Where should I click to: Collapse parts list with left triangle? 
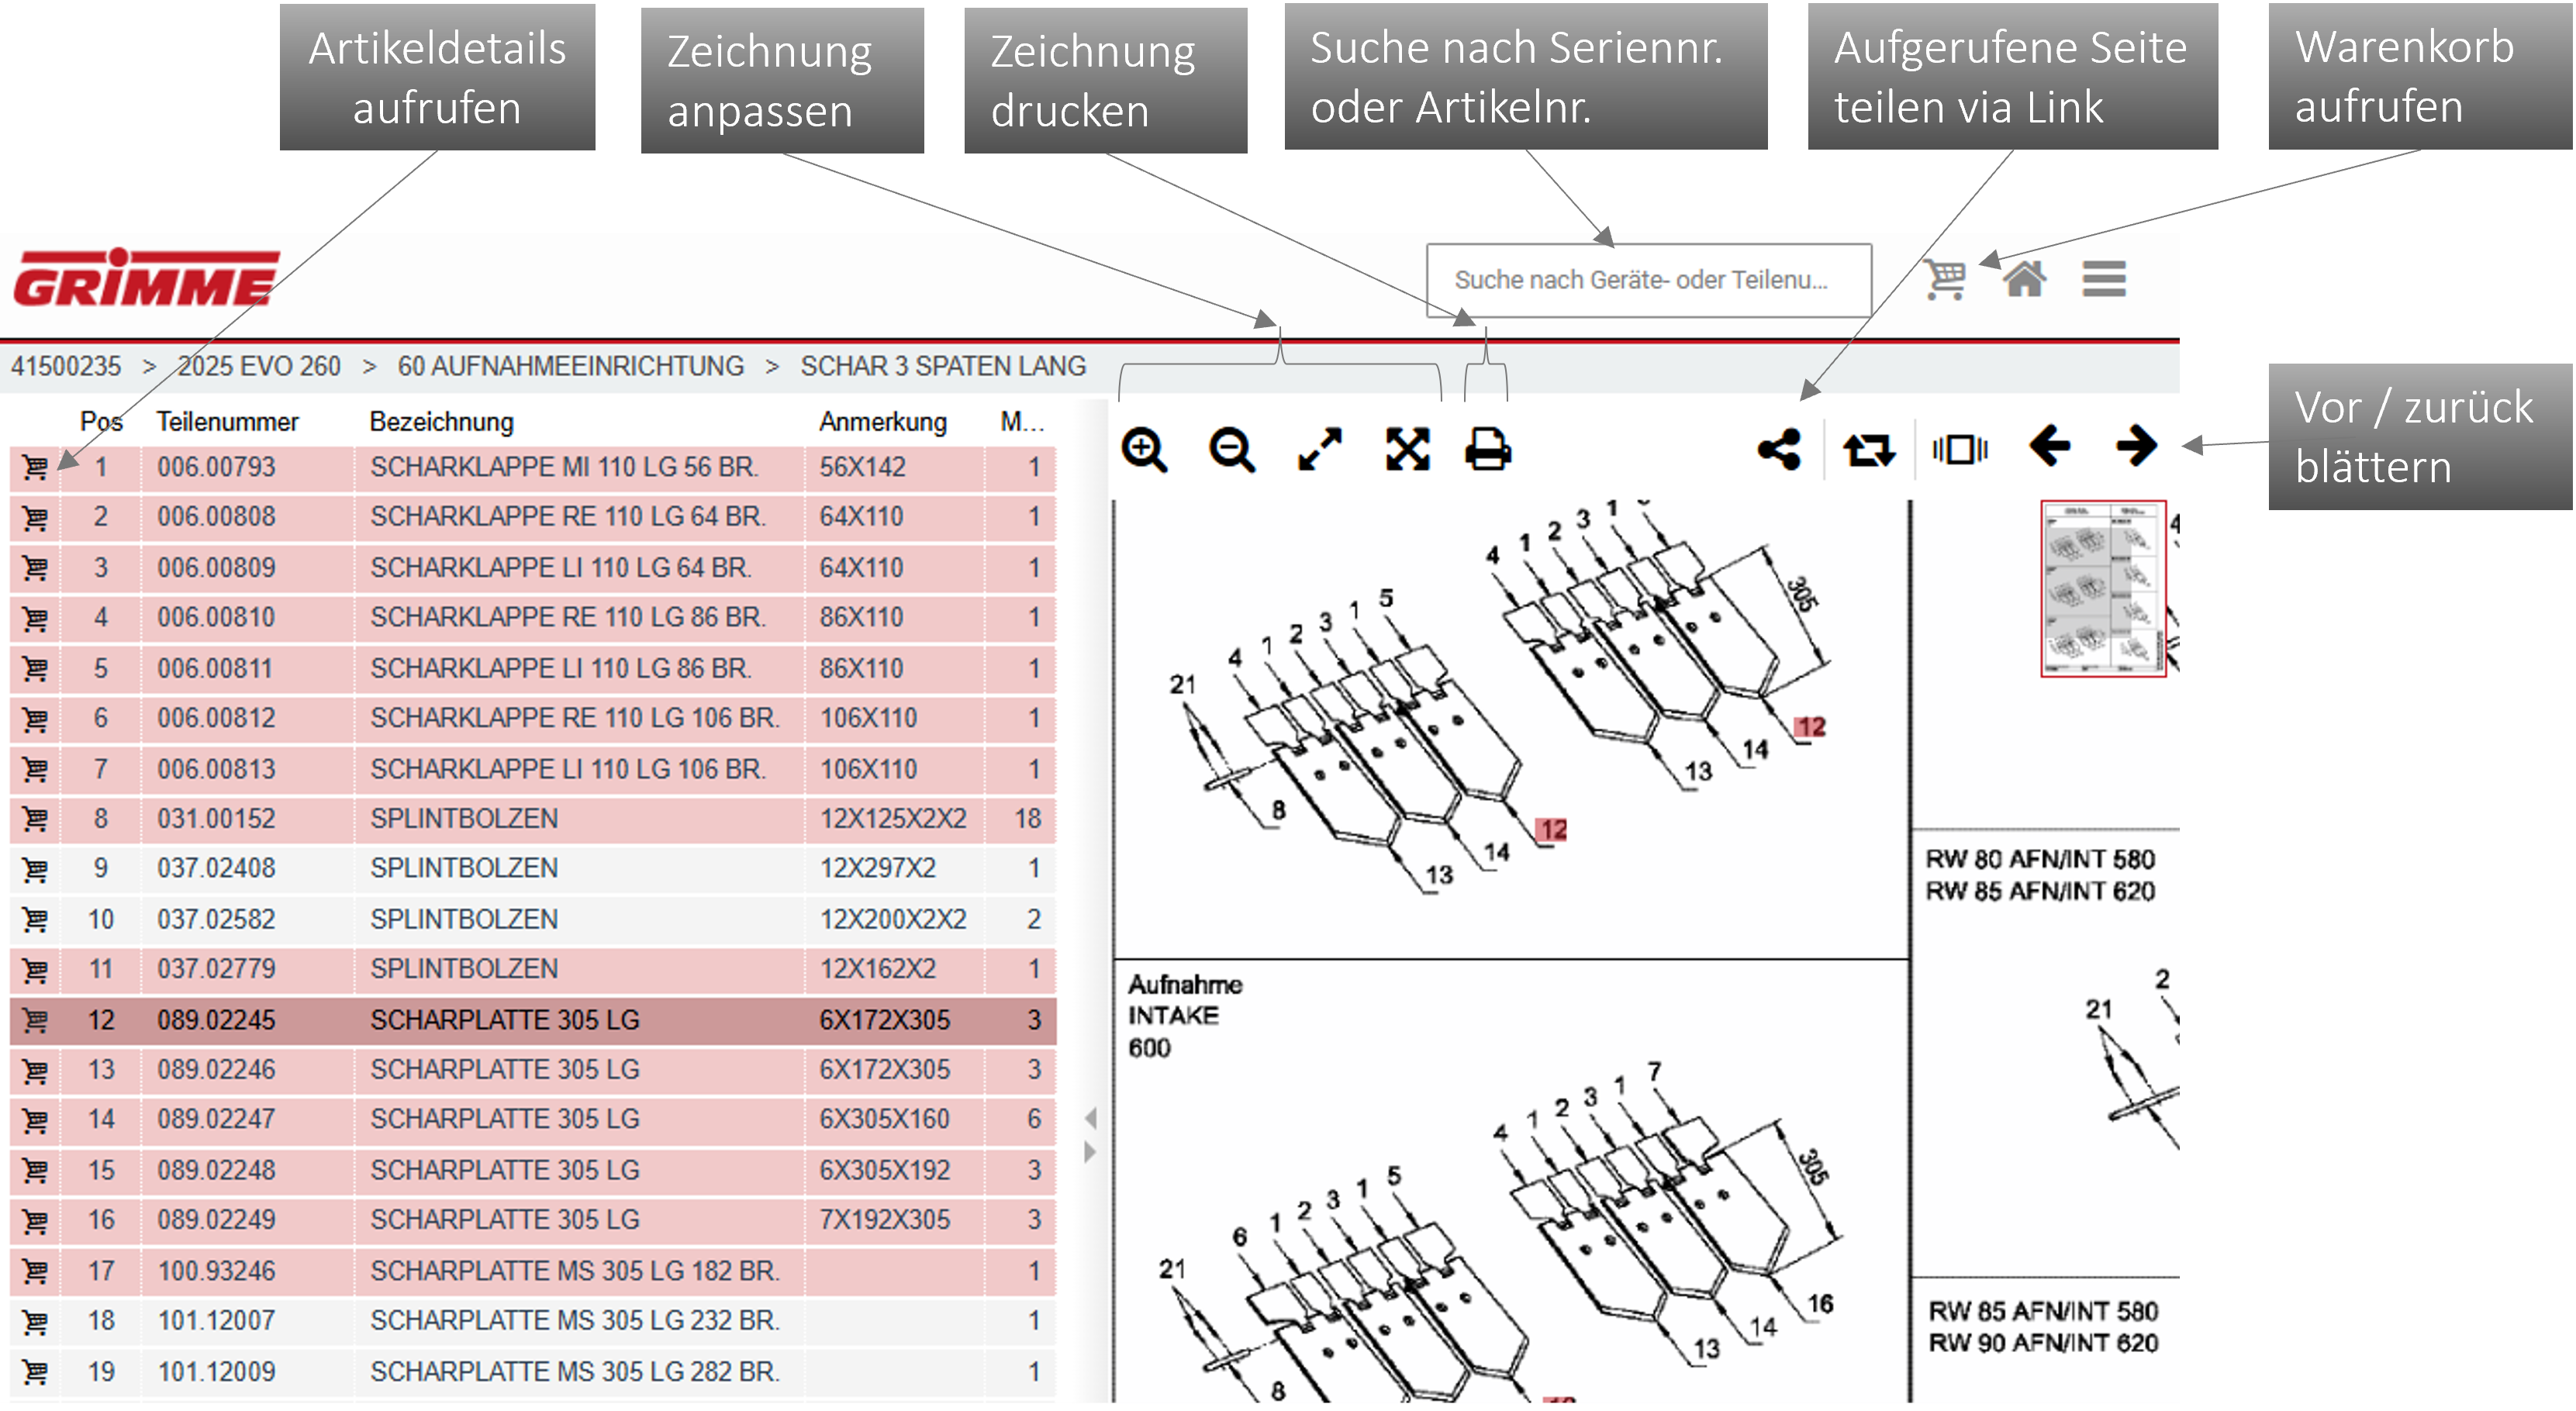pos(1090,1117)
